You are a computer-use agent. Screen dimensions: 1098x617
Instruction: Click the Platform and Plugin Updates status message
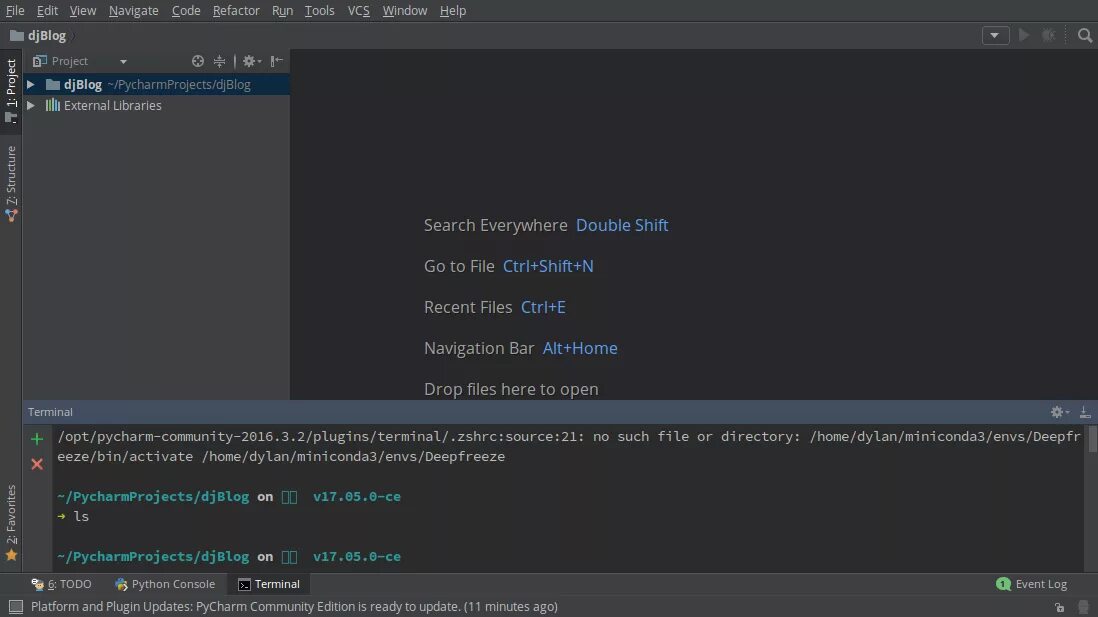[294, 606]
